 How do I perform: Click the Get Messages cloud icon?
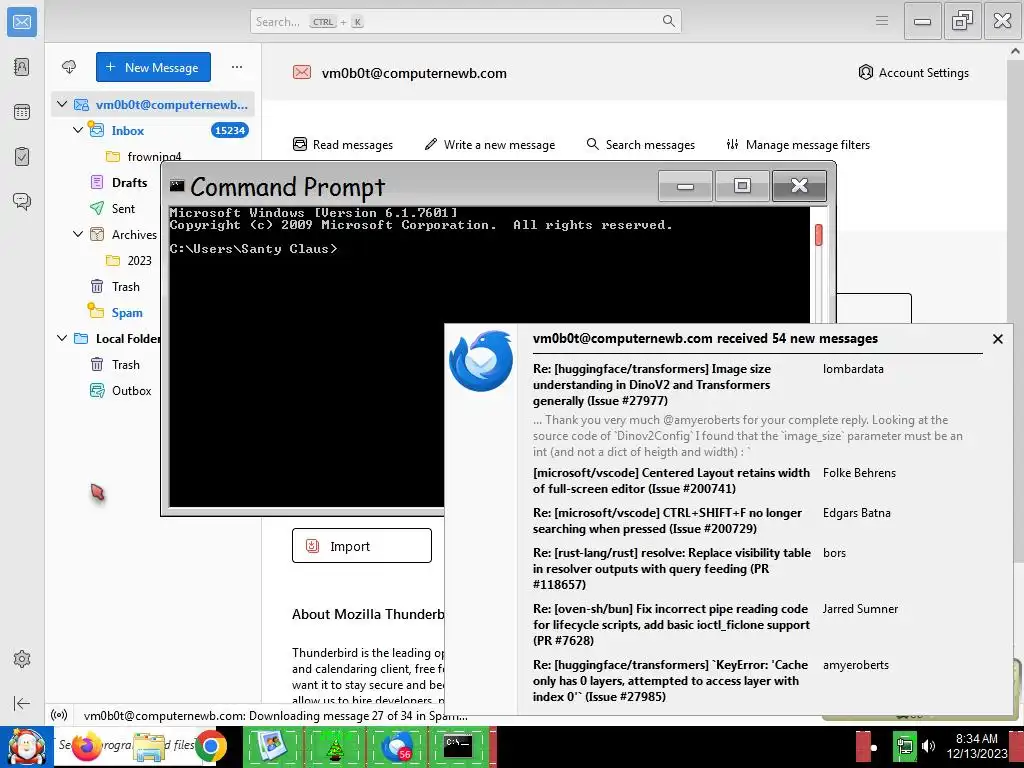pos(69,67)
